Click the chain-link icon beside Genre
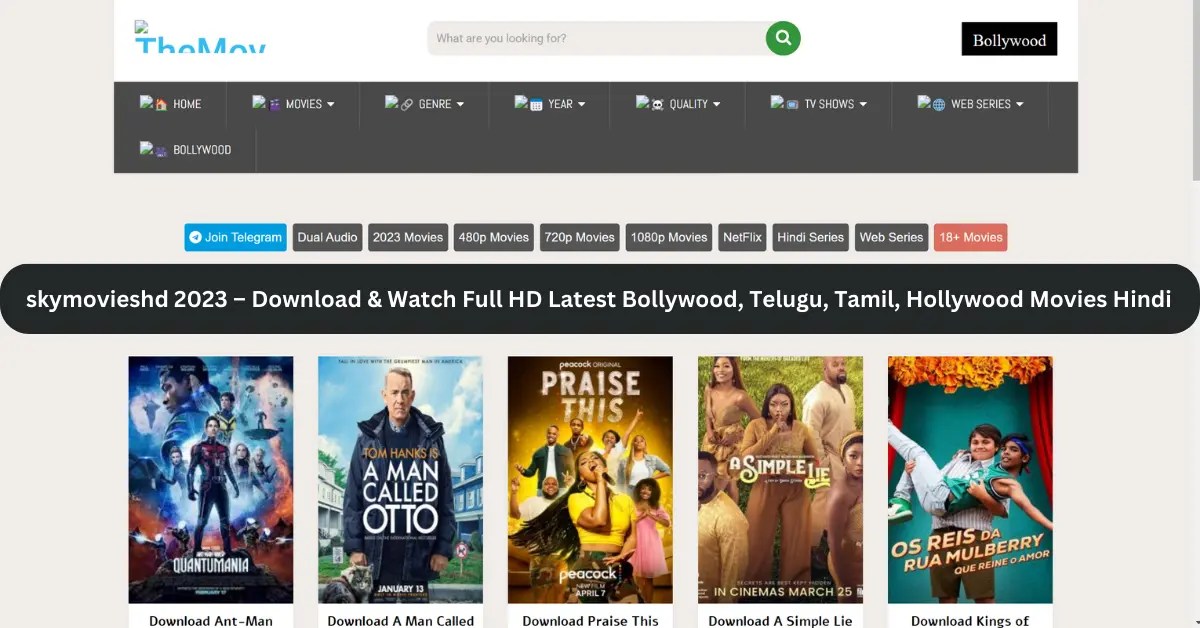The height and width of the screenshot is (628, 1200). pyautogui.click(x=407, y=104)
